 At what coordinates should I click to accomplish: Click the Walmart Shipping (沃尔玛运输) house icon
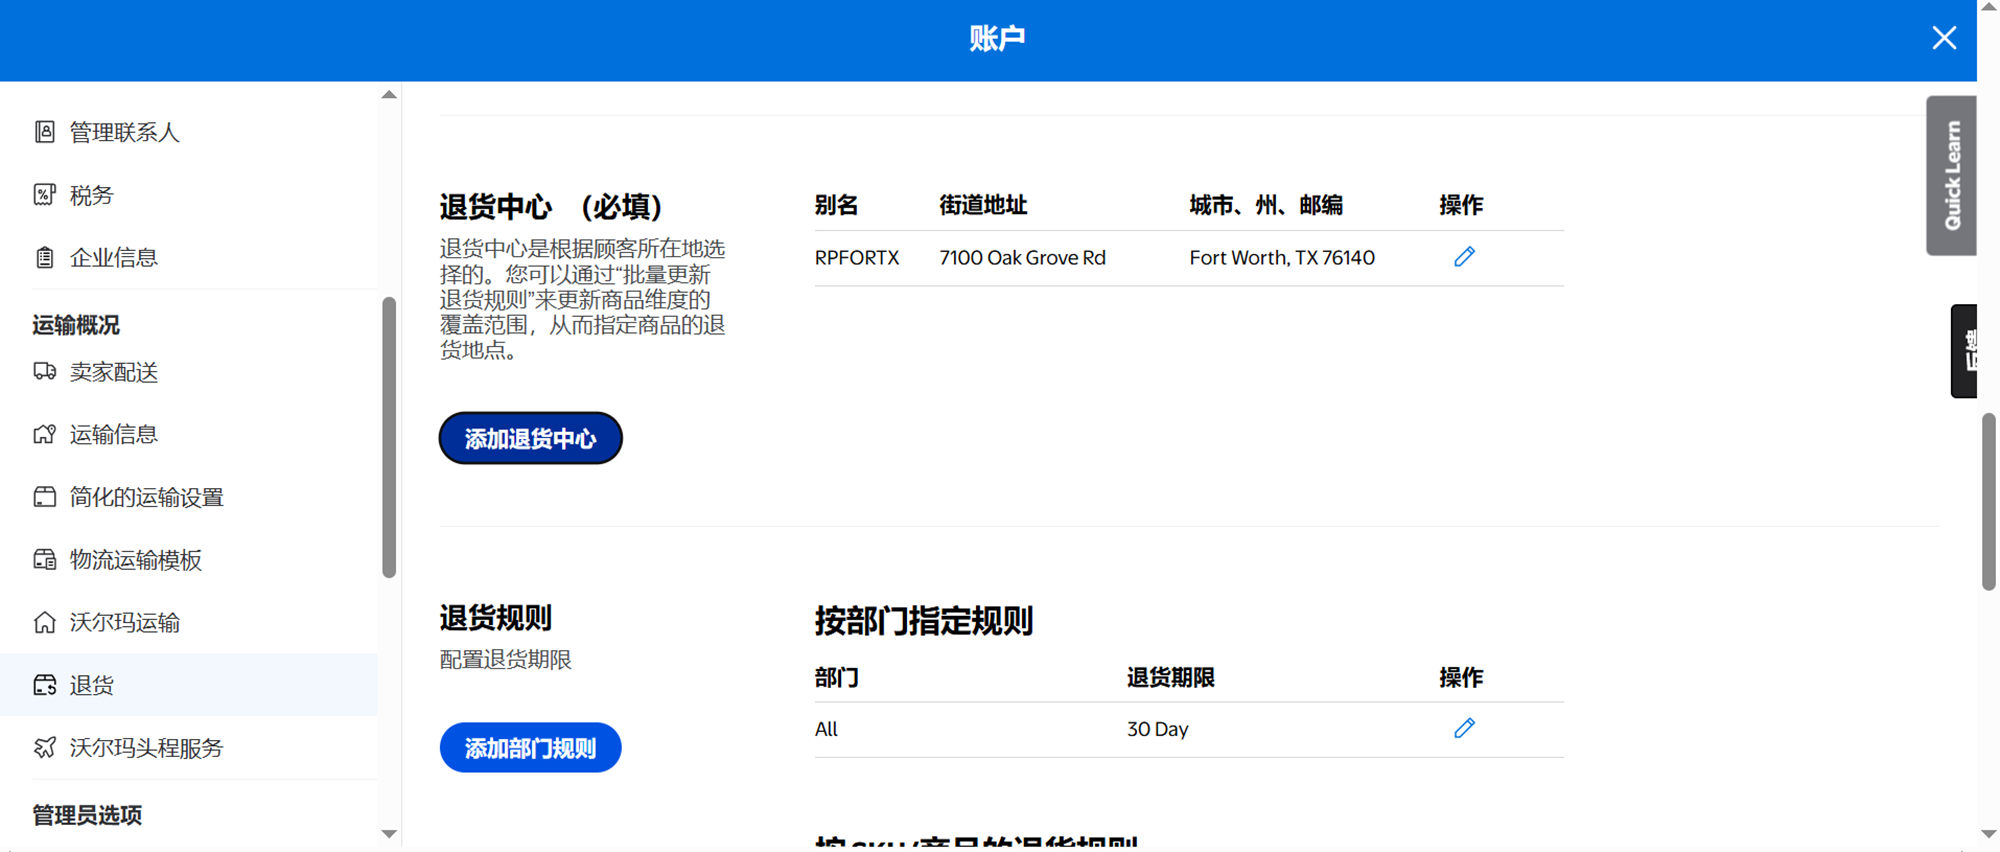[45, 622]
